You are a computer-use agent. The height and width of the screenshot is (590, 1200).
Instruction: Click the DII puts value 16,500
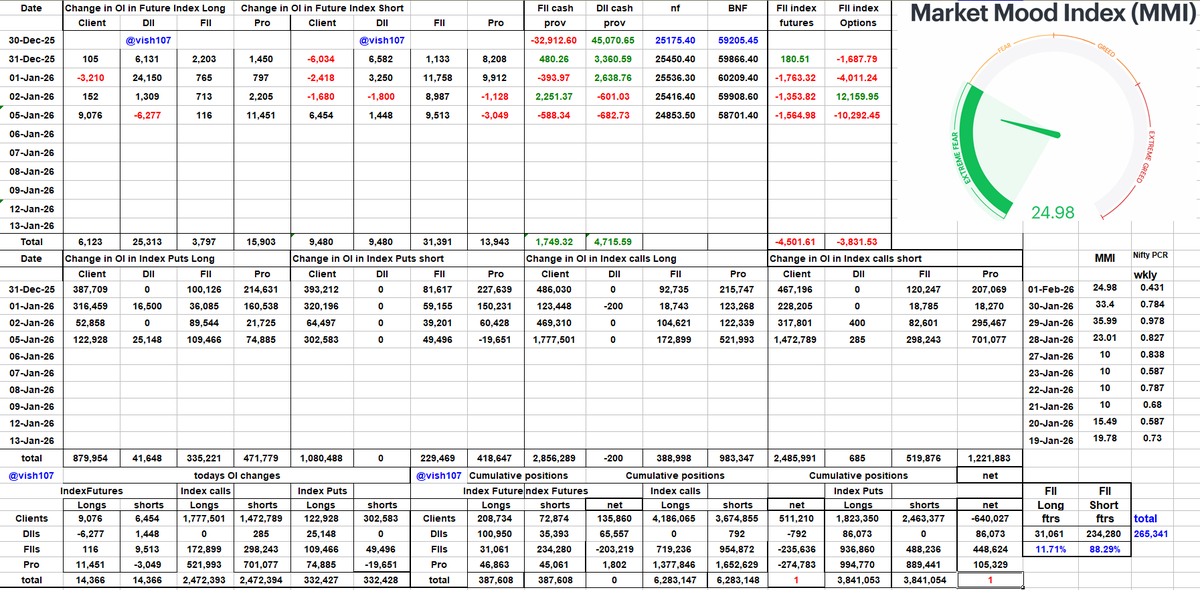coord(148,308)
